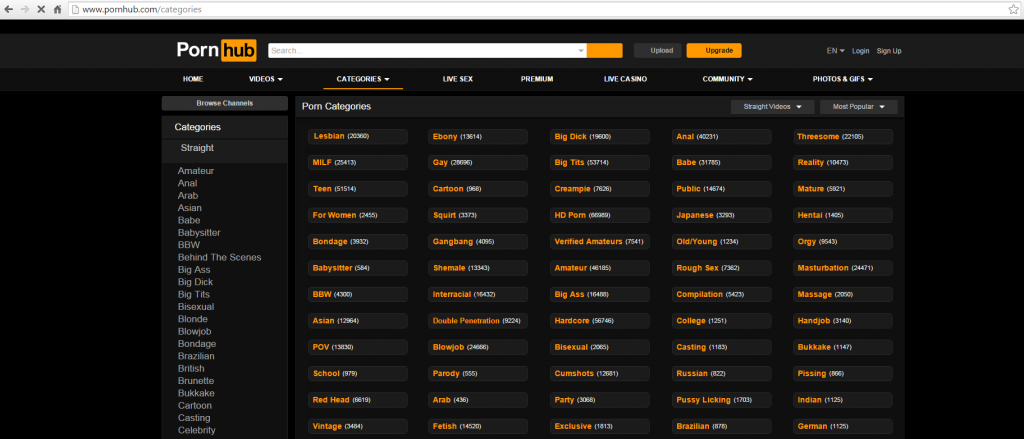Open Blonde in the sidebar list

coord(193,319)
